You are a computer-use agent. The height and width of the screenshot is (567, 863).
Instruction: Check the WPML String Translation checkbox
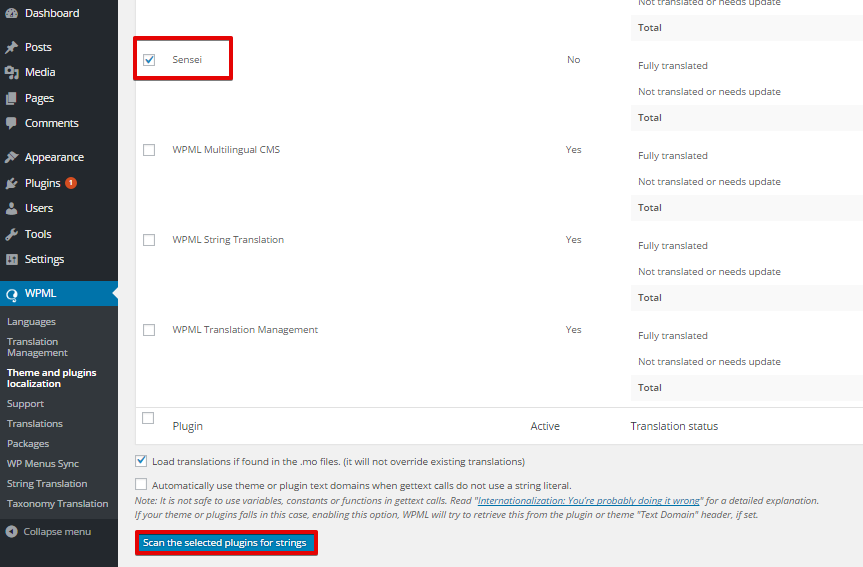click(149, 240)
